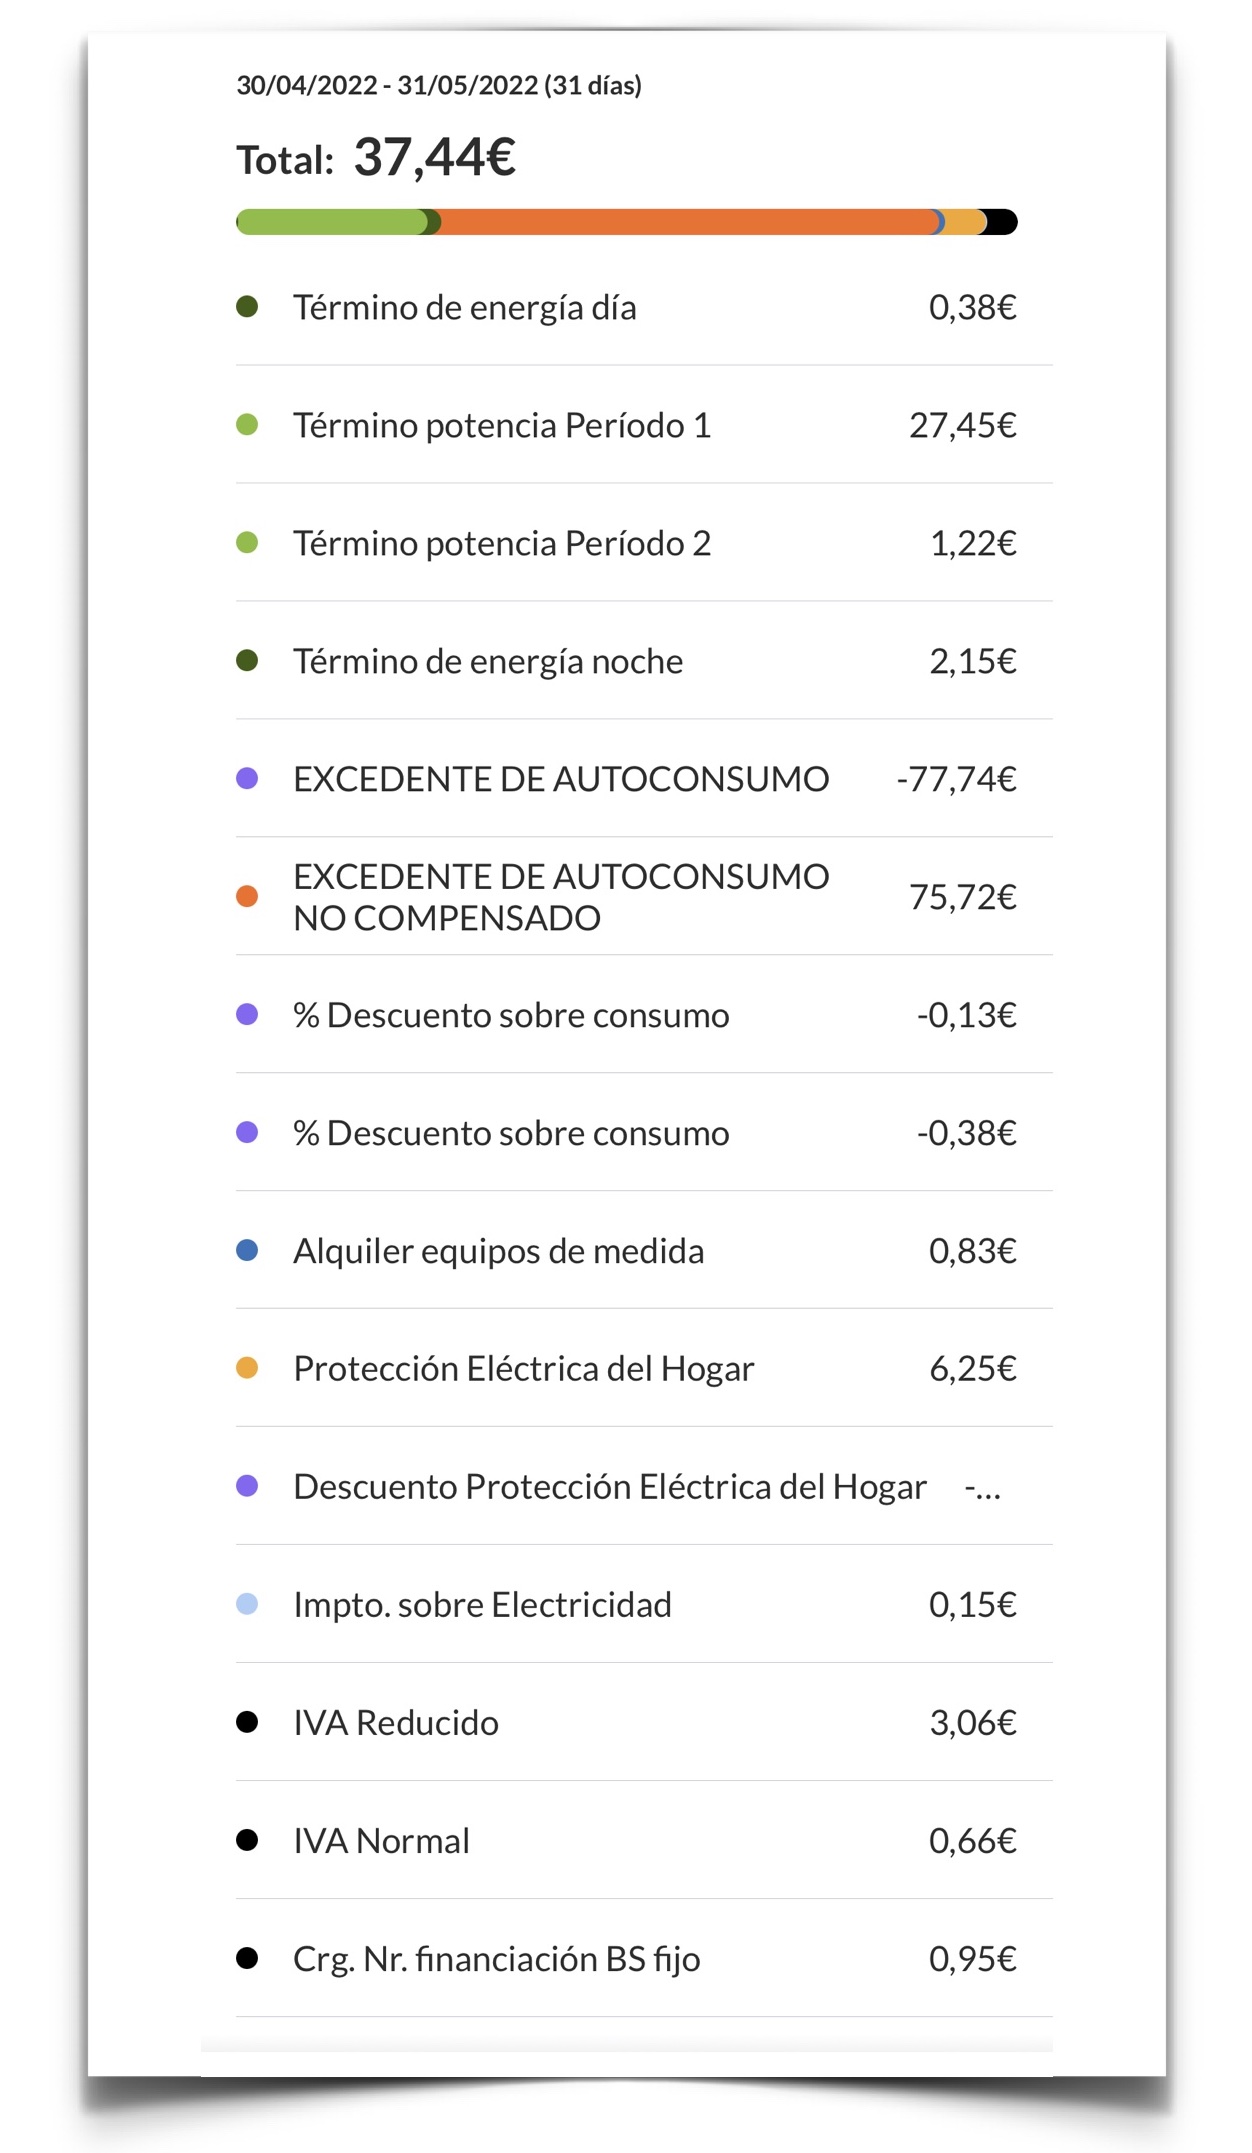Click the light blue dot beside Impto. sobre Electricidad
Viewport: 1252px width, 2153px height.
click(x=247, y=1604)
